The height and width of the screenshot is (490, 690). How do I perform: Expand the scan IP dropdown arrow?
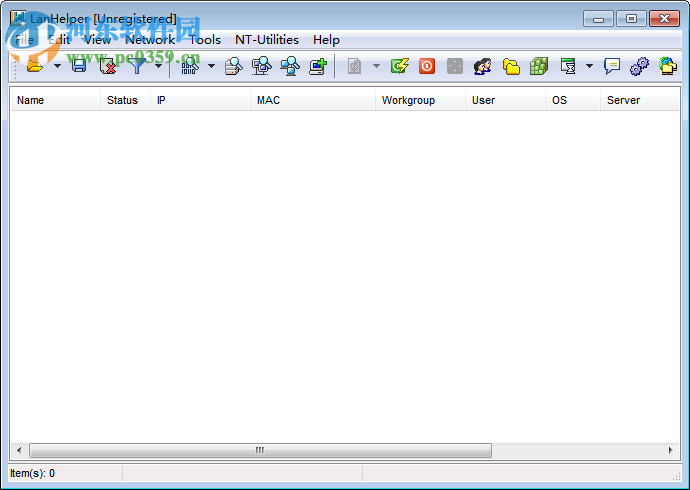tap(212, 66)
